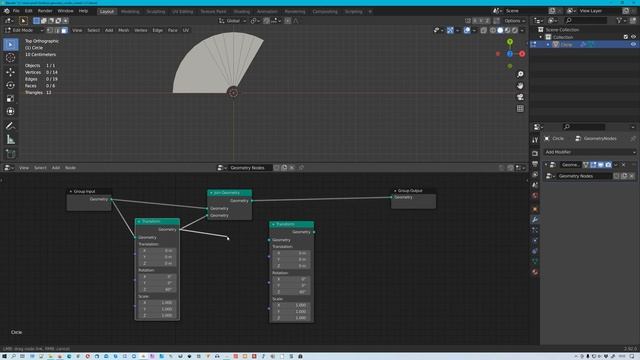The height and width of the screenshot is (360, 640).
Task: Switch to solid viewport shading
Action: [500, 30]
